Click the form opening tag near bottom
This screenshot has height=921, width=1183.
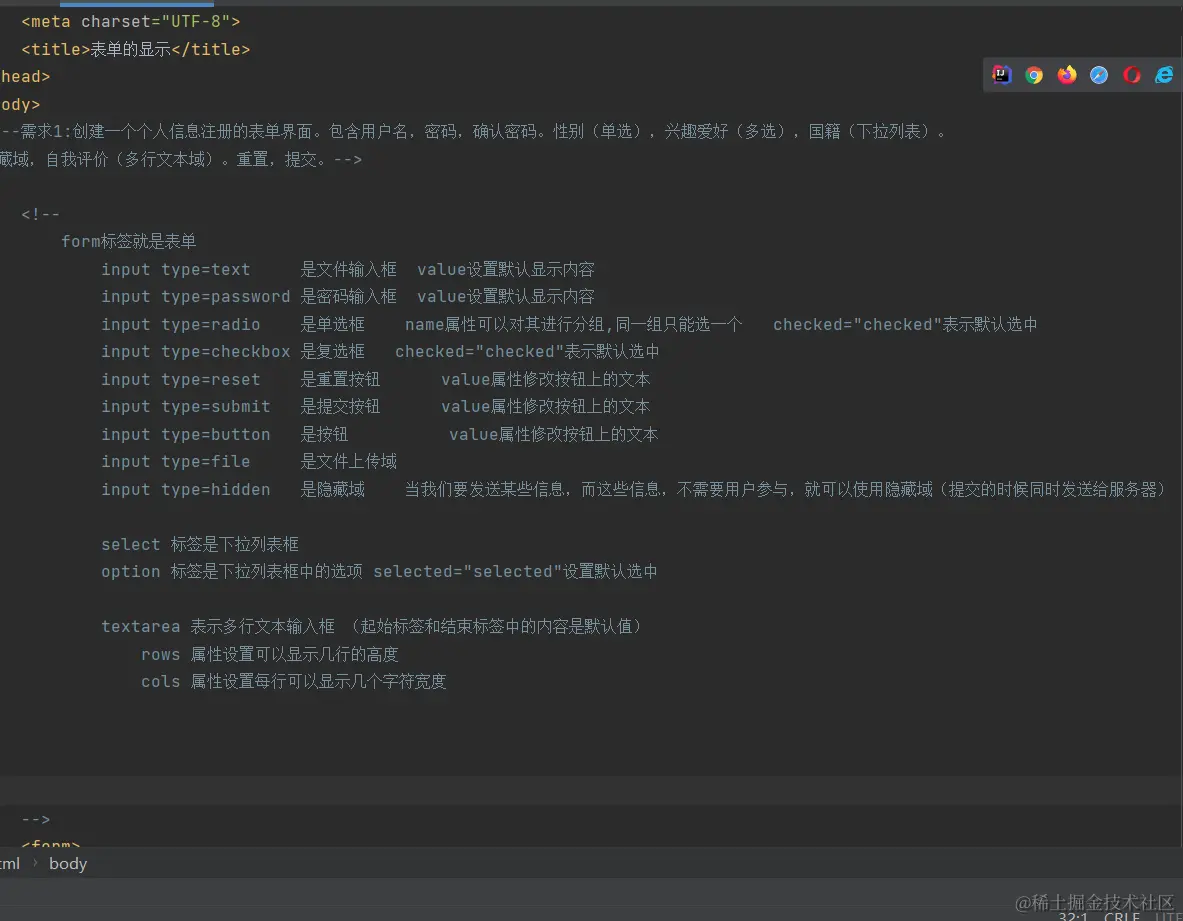[x=50, y=845]
